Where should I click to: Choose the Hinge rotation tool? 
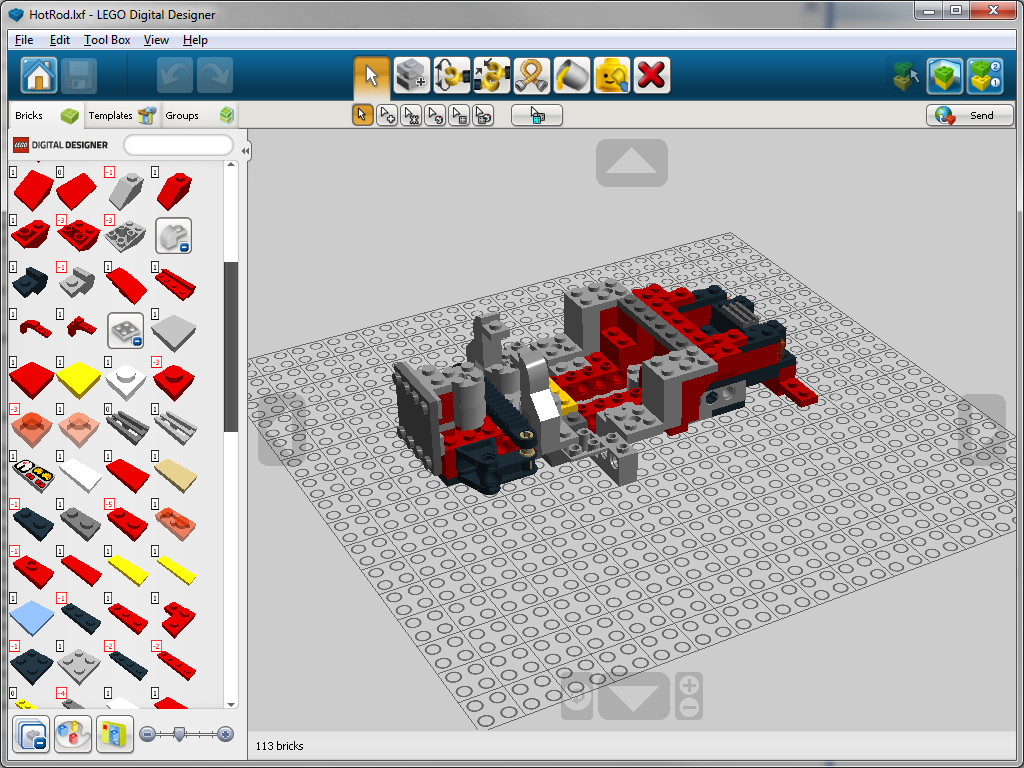coord(451,75)
